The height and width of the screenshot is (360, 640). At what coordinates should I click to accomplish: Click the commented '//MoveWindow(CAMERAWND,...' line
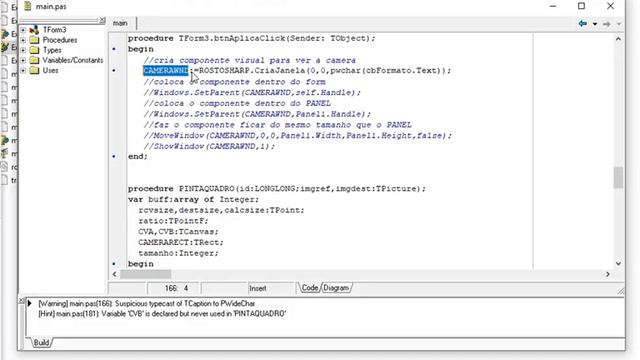298,135
